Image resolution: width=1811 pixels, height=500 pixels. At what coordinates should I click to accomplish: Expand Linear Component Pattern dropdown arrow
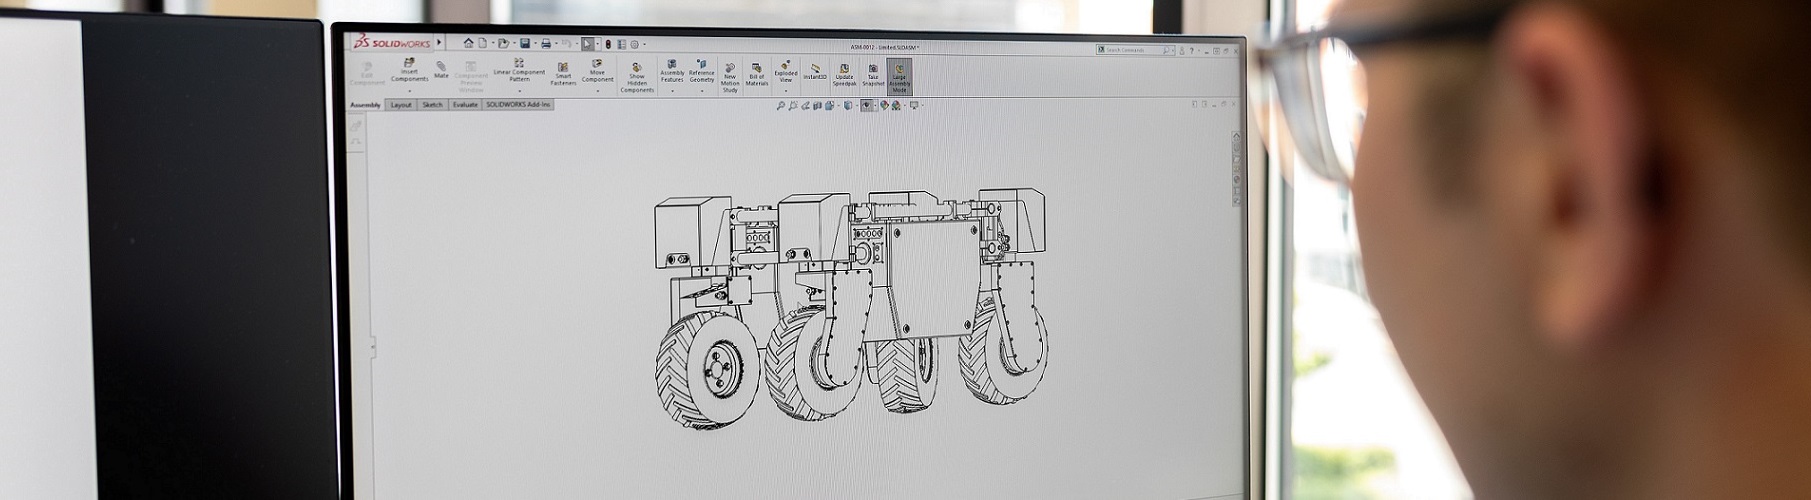[519, 90]
